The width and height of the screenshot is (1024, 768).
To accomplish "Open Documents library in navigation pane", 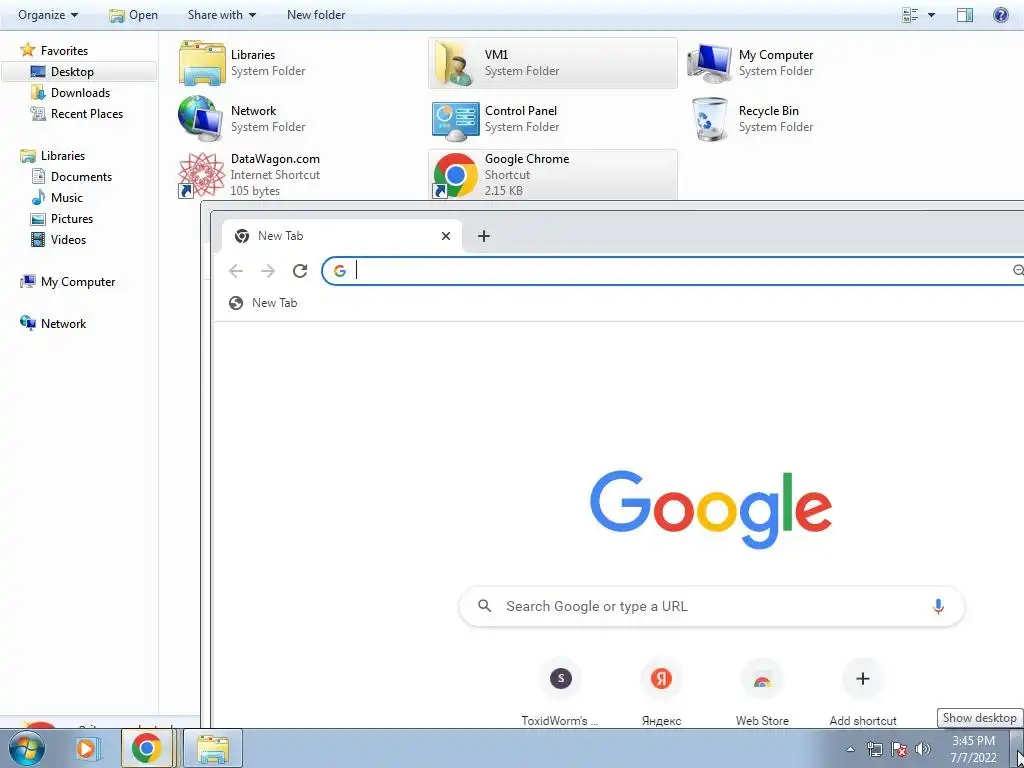I will (x=81, y=177).
